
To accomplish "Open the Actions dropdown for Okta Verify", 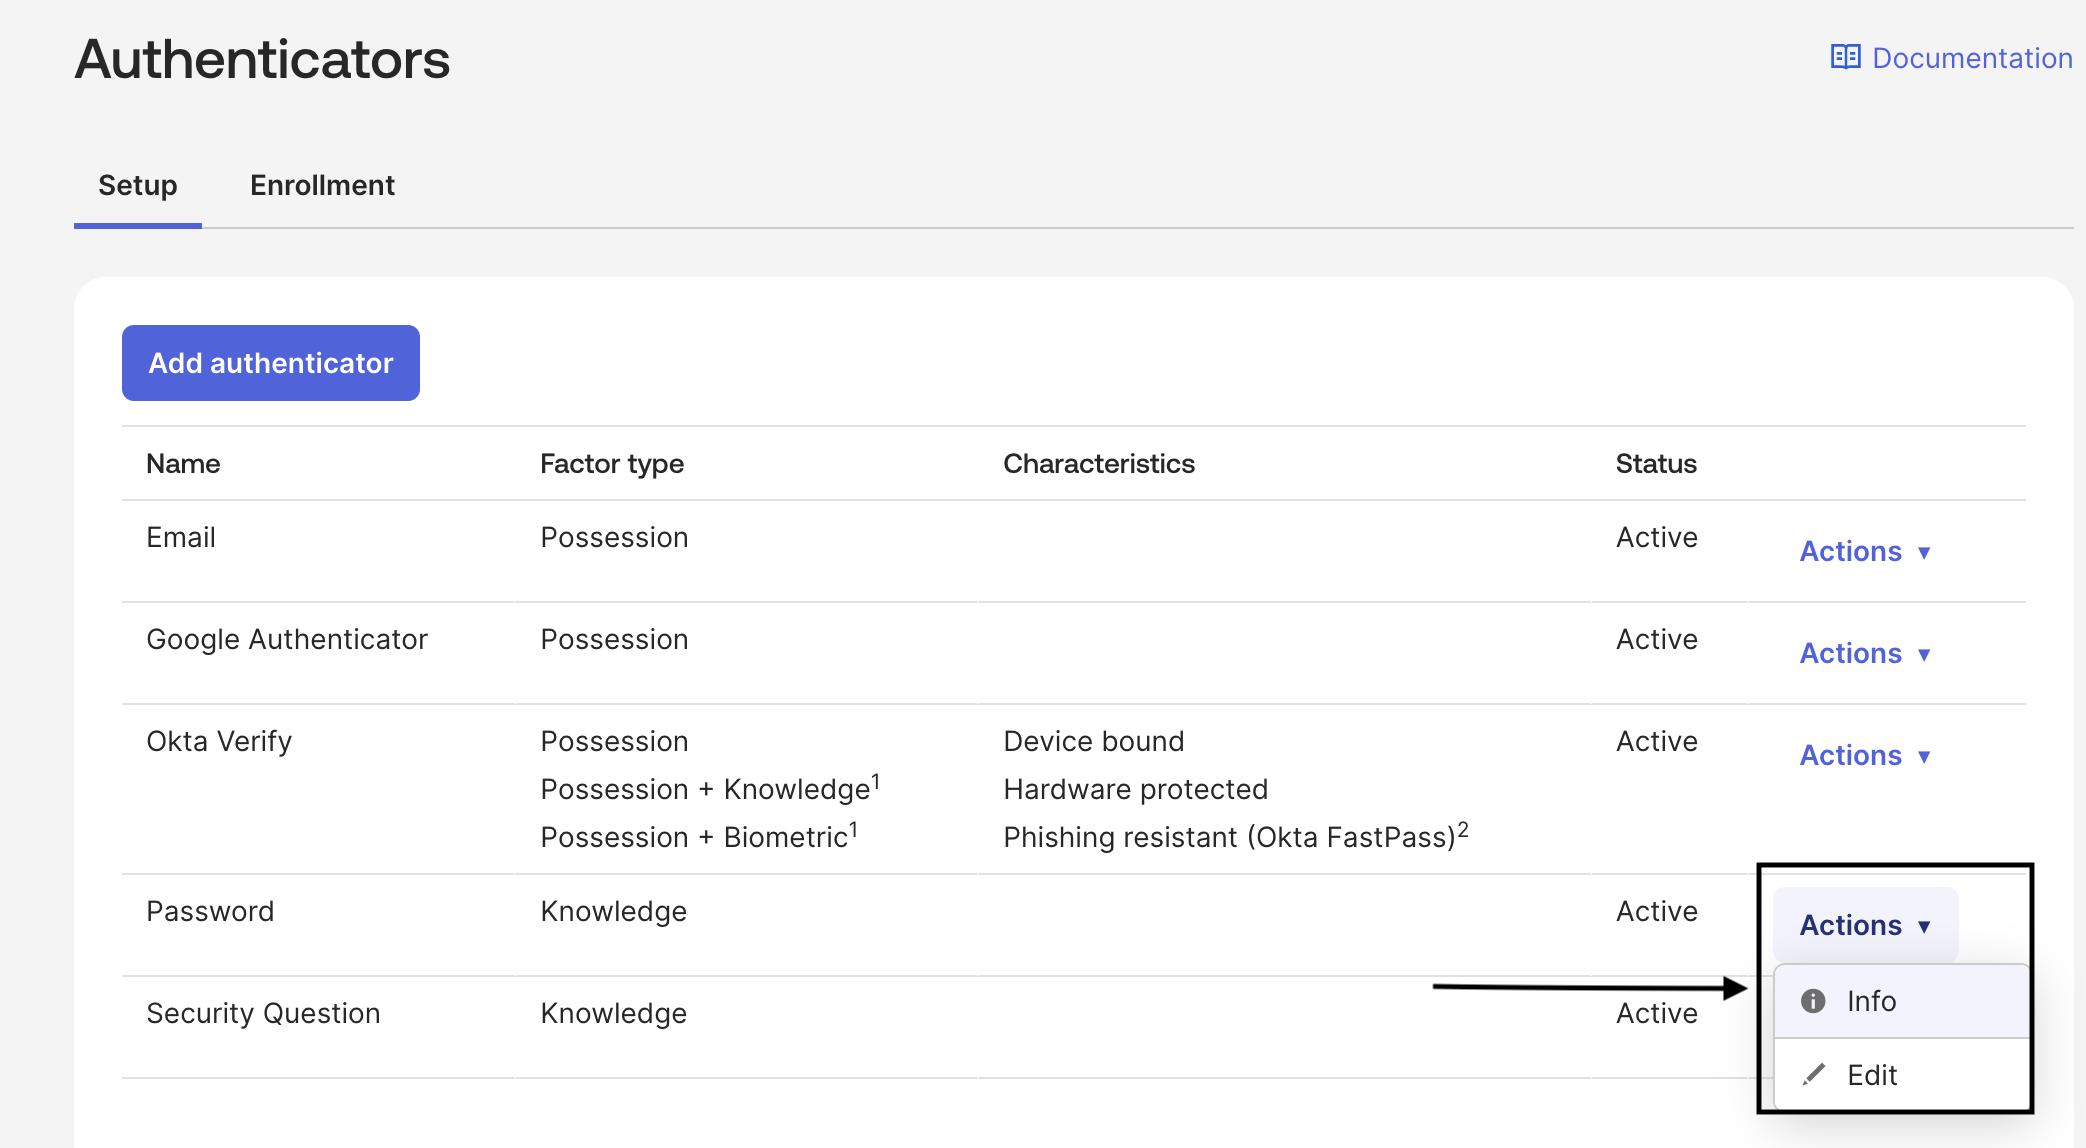I will [1864, 755].
